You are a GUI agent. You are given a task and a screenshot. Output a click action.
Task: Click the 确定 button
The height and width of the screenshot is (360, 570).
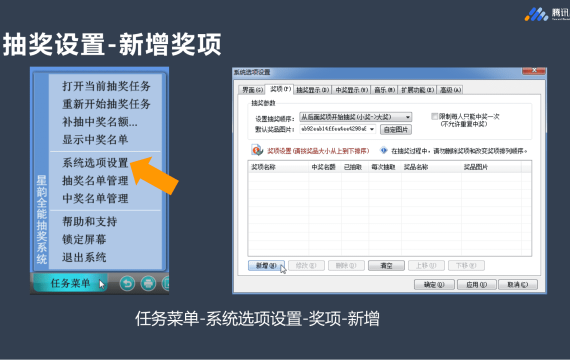[x=434, y=284]
